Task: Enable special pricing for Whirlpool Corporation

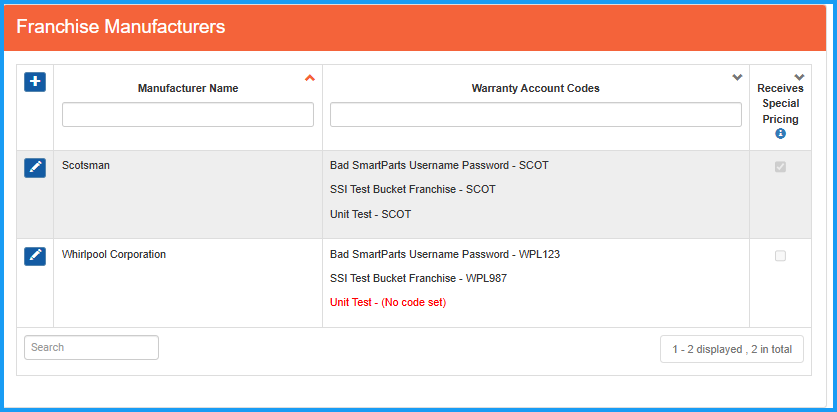Action: (x=780, y=256)
